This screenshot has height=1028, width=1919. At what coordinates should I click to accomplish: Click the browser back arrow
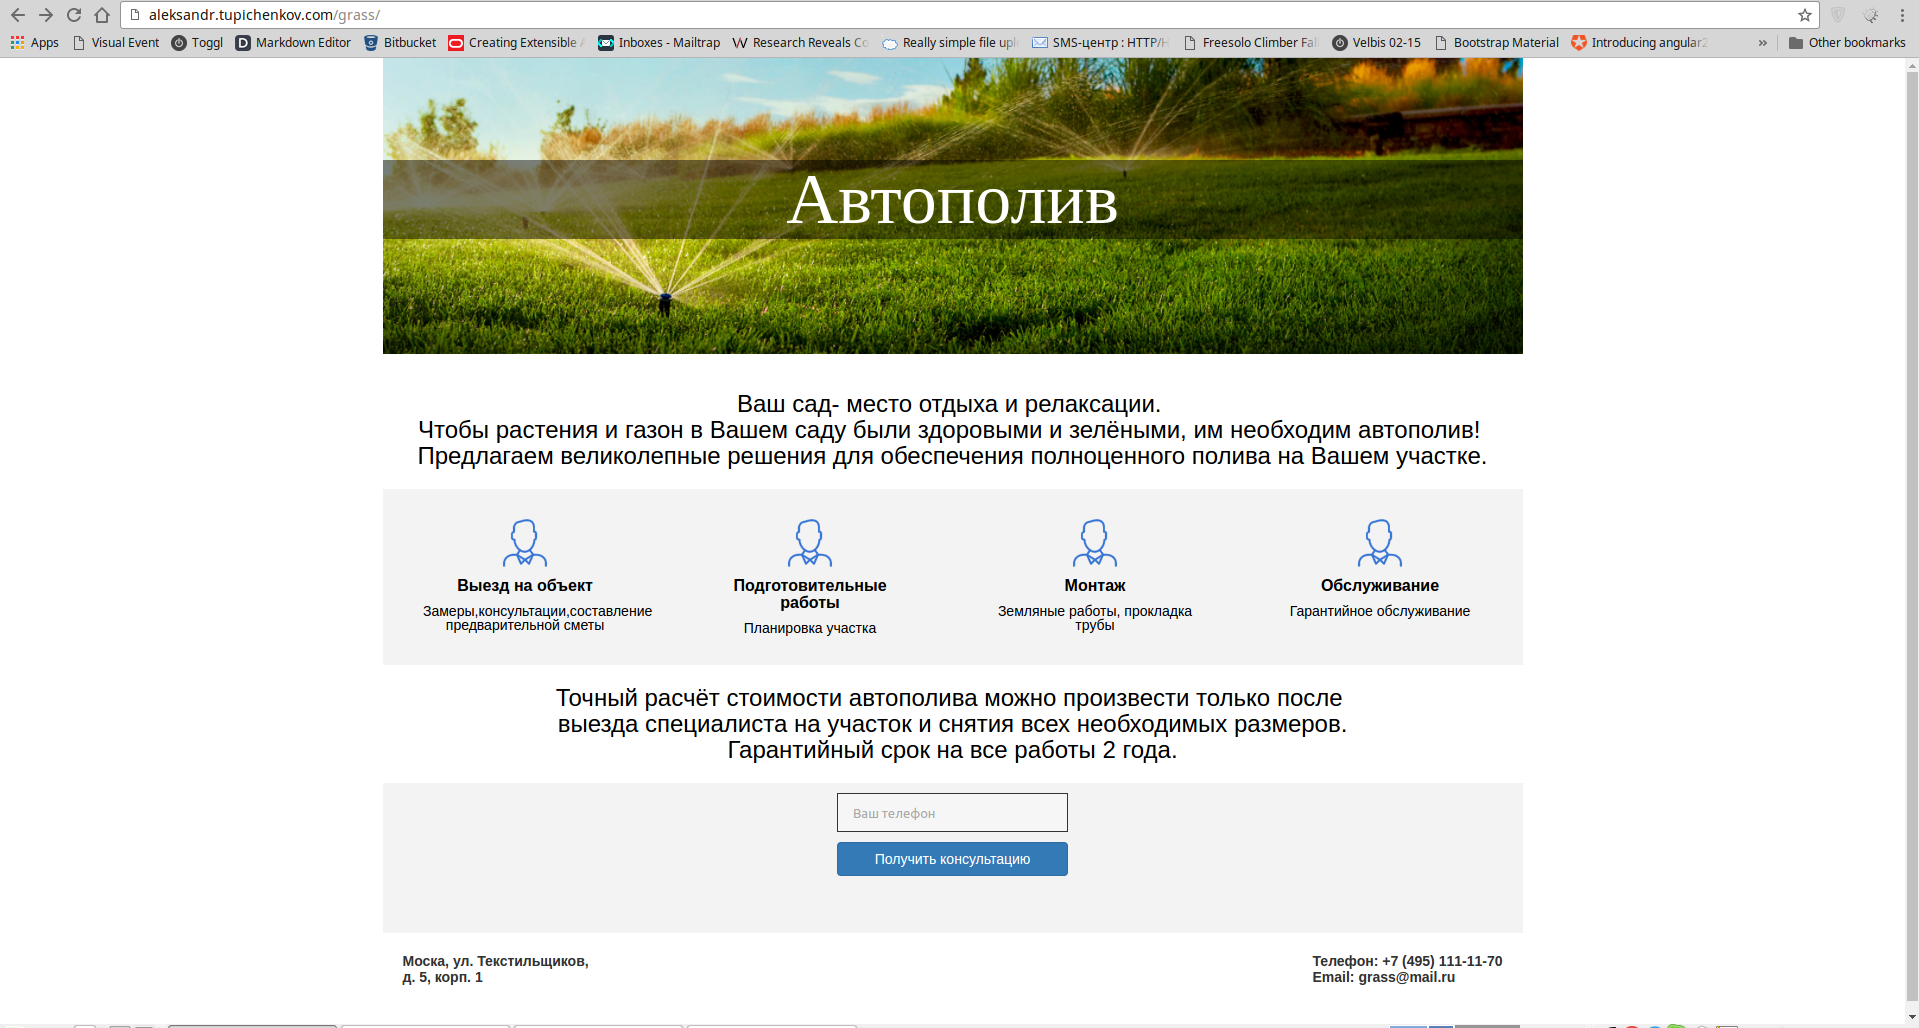click(x=17, y=15)
